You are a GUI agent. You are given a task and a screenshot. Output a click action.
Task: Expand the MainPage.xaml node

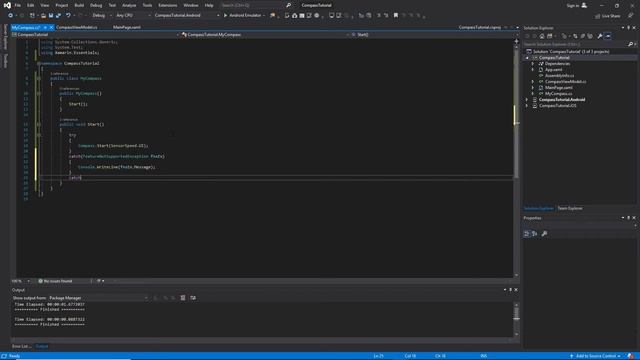pos(533,88)
